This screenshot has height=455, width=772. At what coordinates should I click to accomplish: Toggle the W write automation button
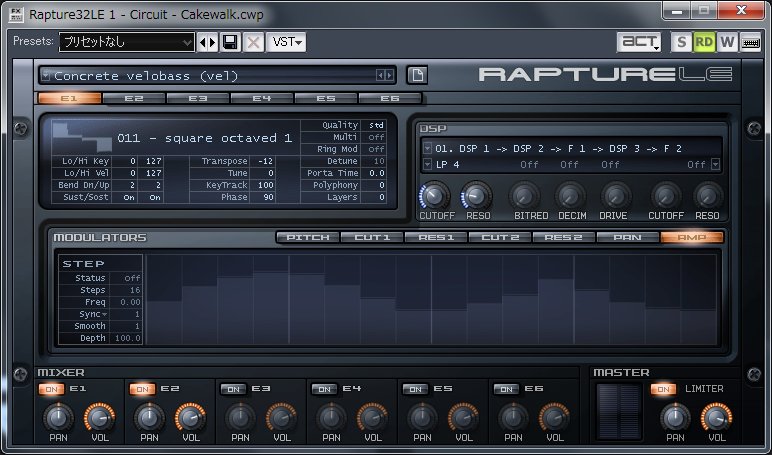click(x=727, y=42)
